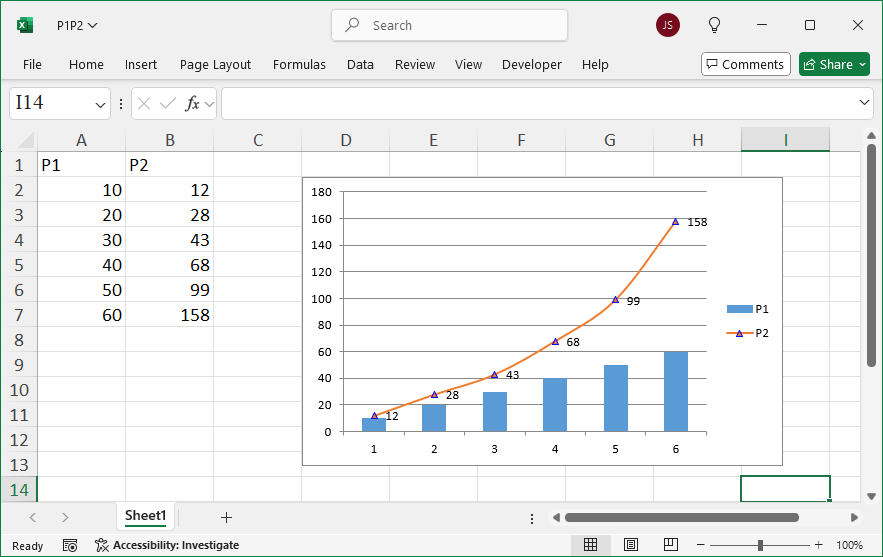
Task: Click the Accessibility Investigate status icon
Action: coord(167,545)
